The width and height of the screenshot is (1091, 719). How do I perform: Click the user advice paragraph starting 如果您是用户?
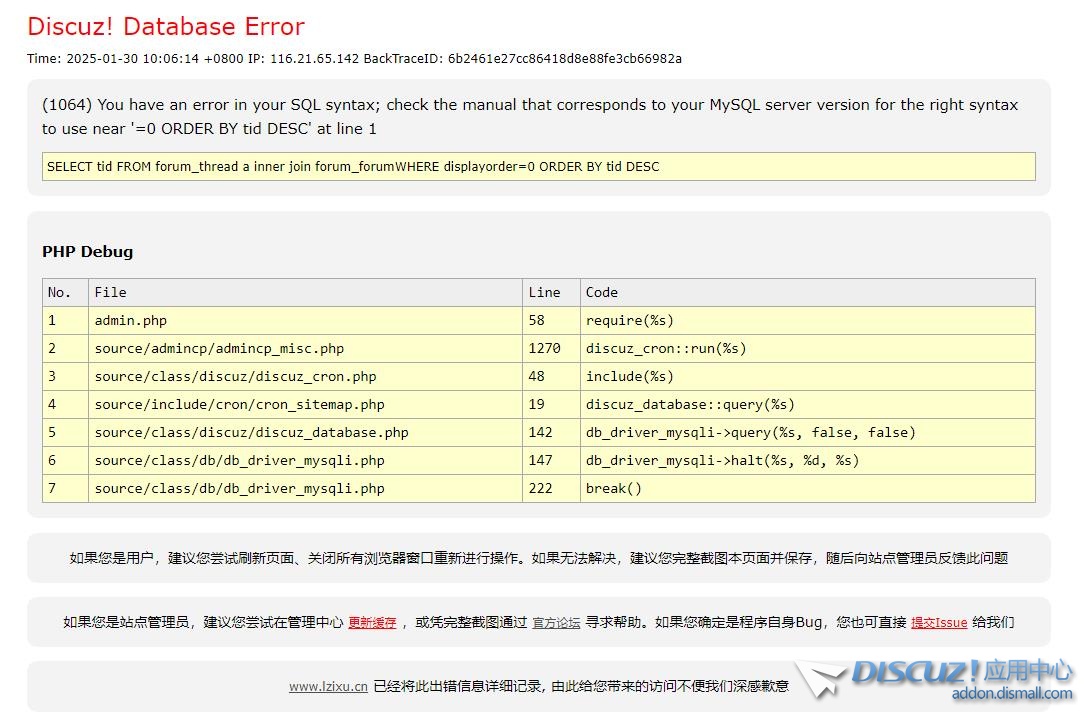(x=539, y=558)
